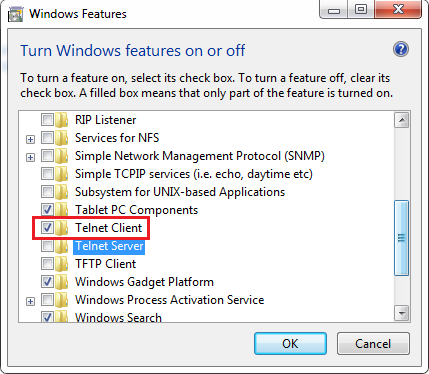The image size is (429, 374).
Task: Open the help icon for Windows features
Action: point(401,50)
